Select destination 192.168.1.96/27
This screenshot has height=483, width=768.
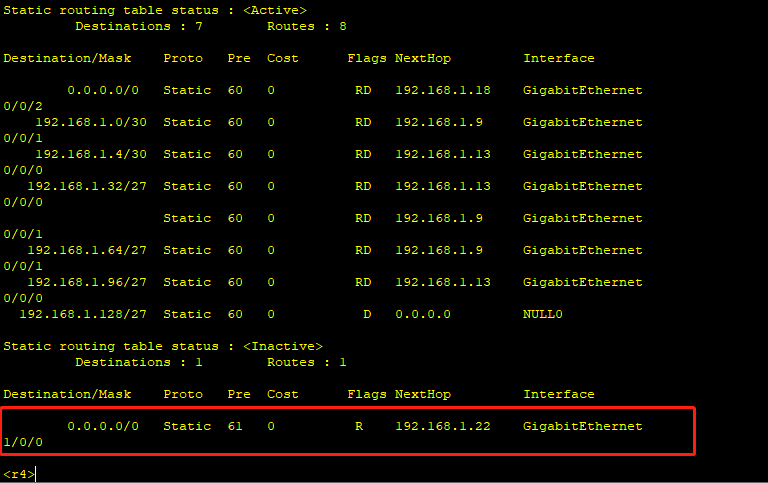tap(87, 283)
